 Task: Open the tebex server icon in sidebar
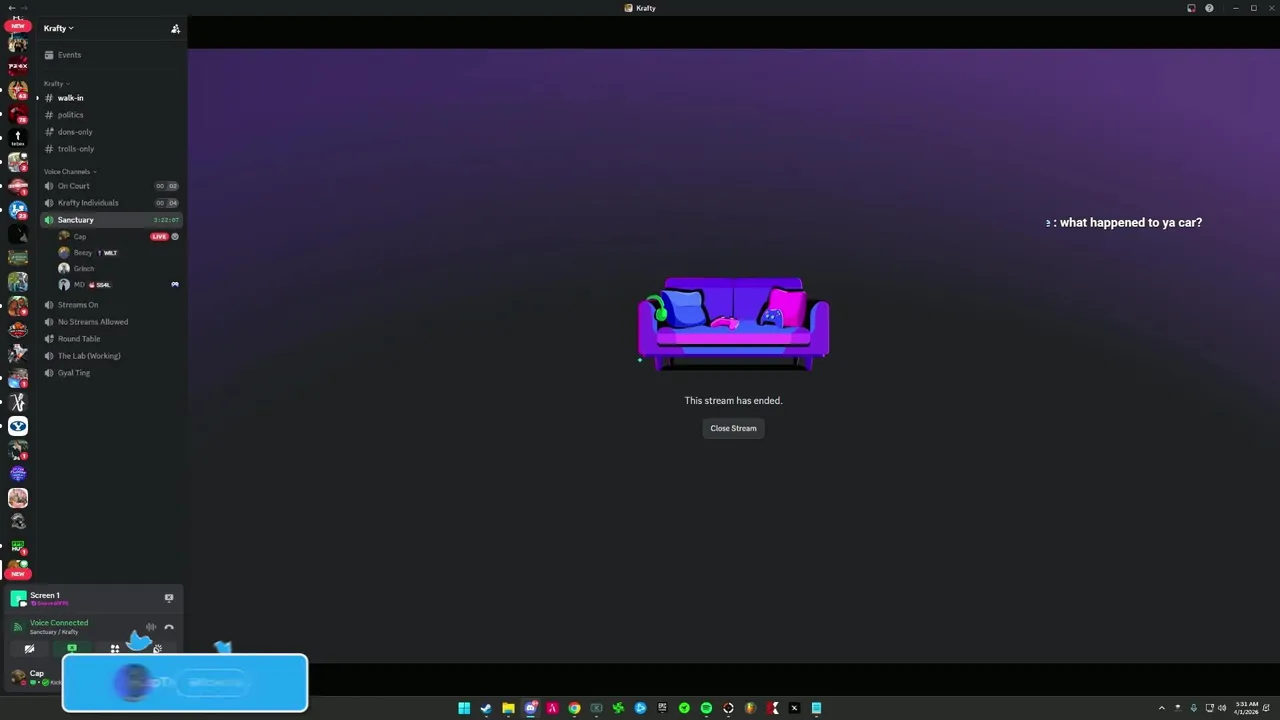18,138
